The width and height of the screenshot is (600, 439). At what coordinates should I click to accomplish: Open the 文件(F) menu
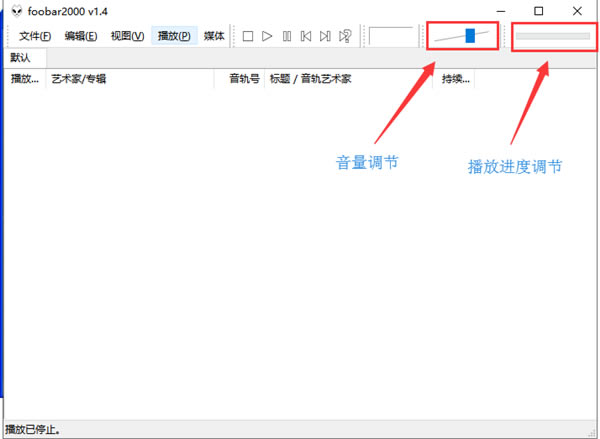click(35, 36)
